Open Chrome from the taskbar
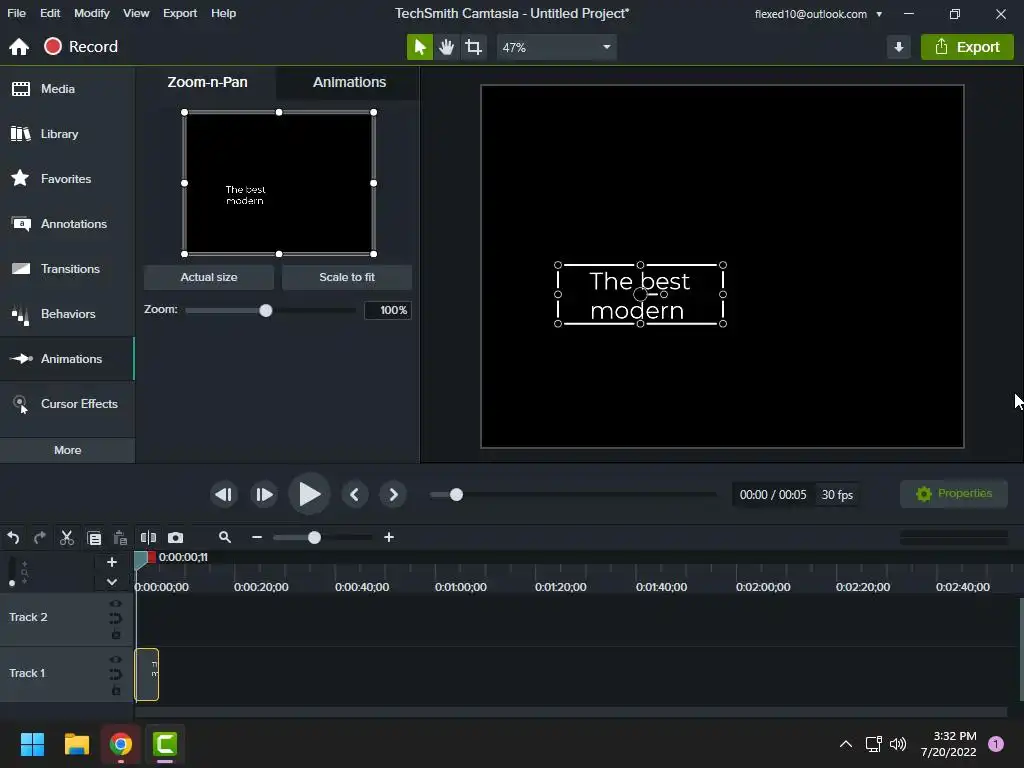 pos(121,744)
